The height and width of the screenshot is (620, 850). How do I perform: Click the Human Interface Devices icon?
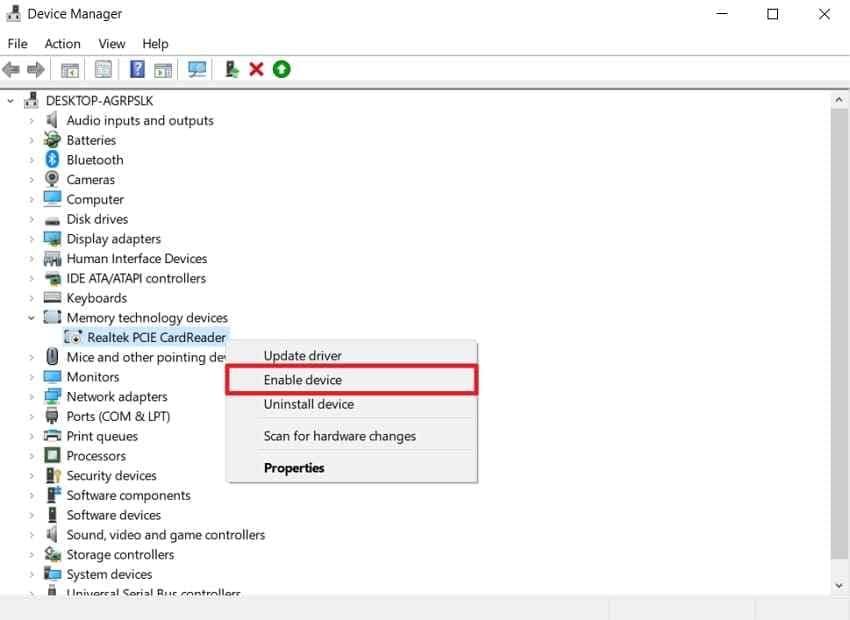pos(52,259)
